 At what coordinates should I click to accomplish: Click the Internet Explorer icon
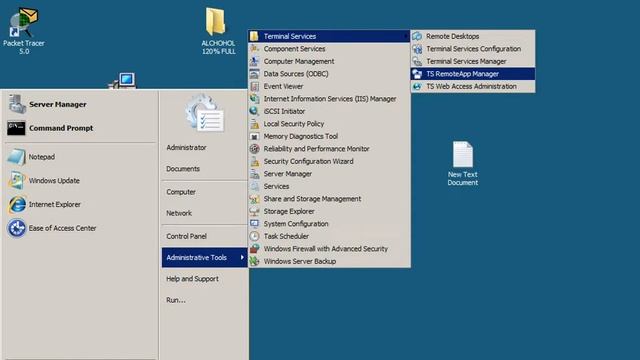17,204
